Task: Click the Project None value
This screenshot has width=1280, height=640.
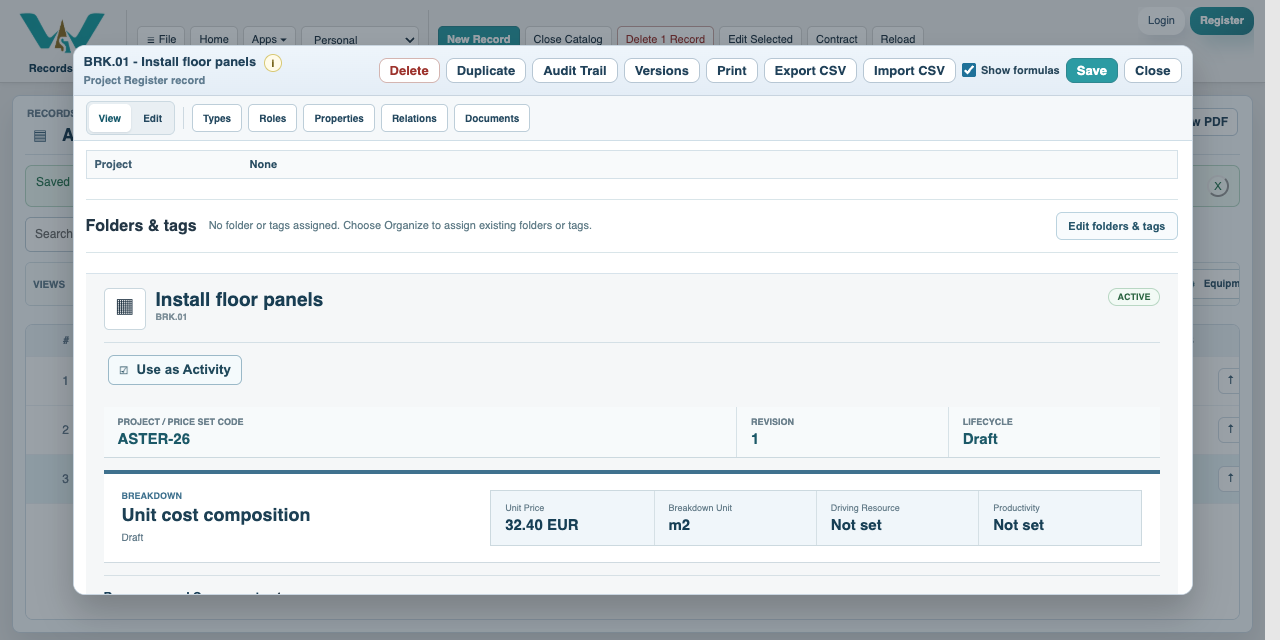Action: tap(263, 164)
